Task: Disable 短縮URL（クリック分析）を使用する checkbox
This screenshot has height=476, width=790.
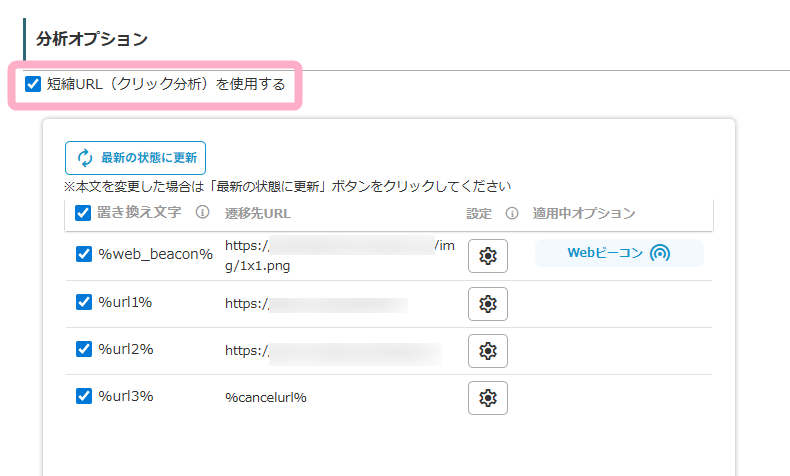Action: [33, 84]
